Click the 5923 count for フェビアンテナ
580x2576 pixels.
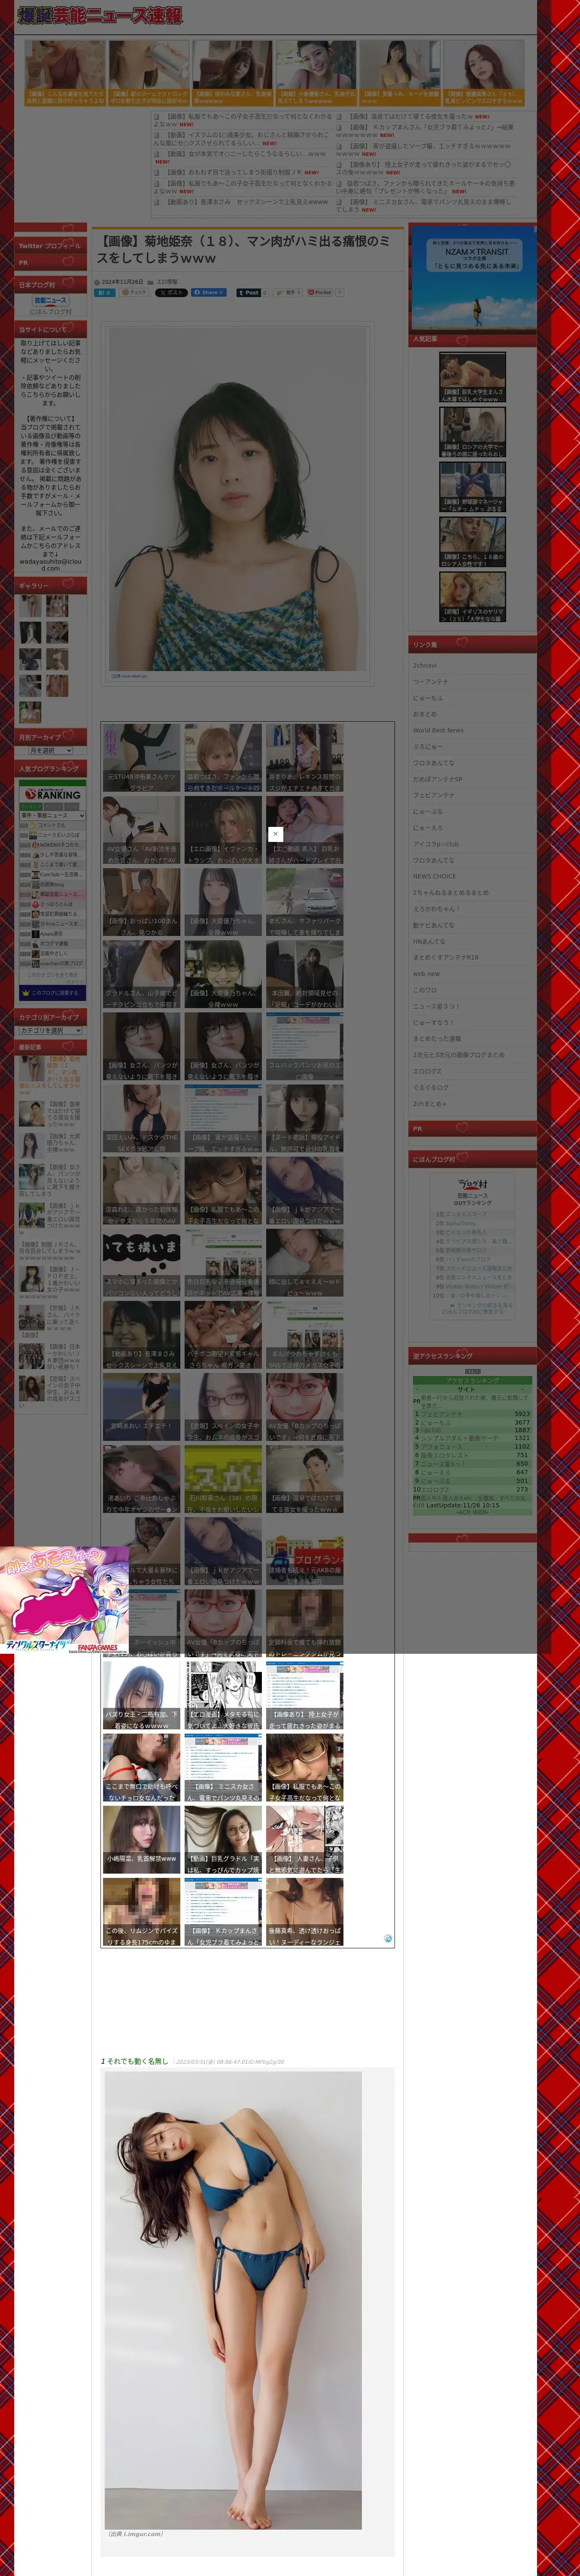522,1414
